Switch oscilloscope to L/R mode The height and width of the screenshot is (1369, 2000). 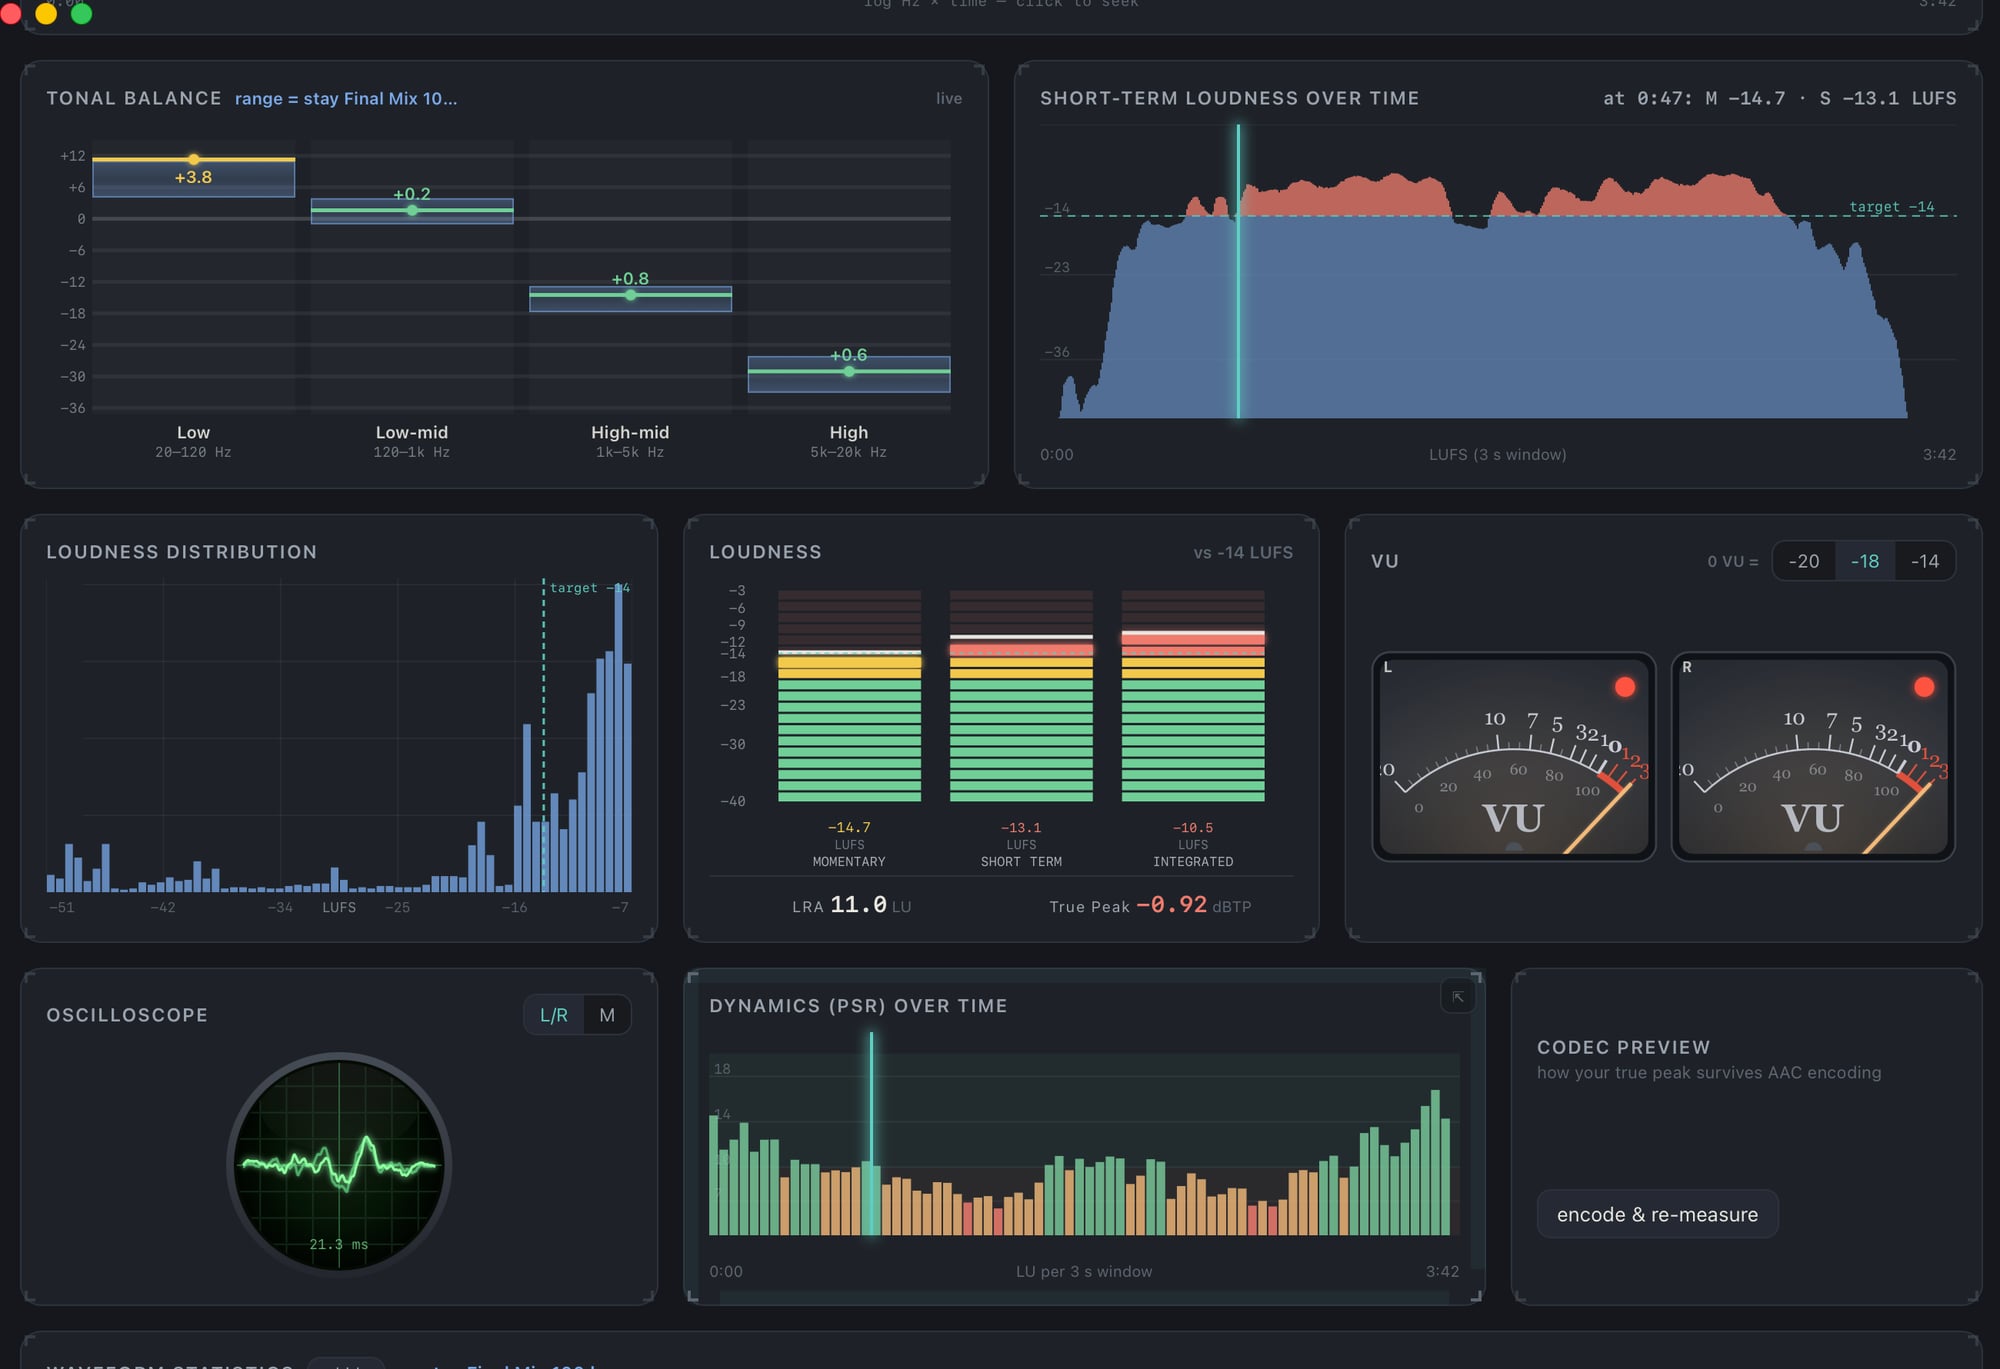coord(554,1015)
